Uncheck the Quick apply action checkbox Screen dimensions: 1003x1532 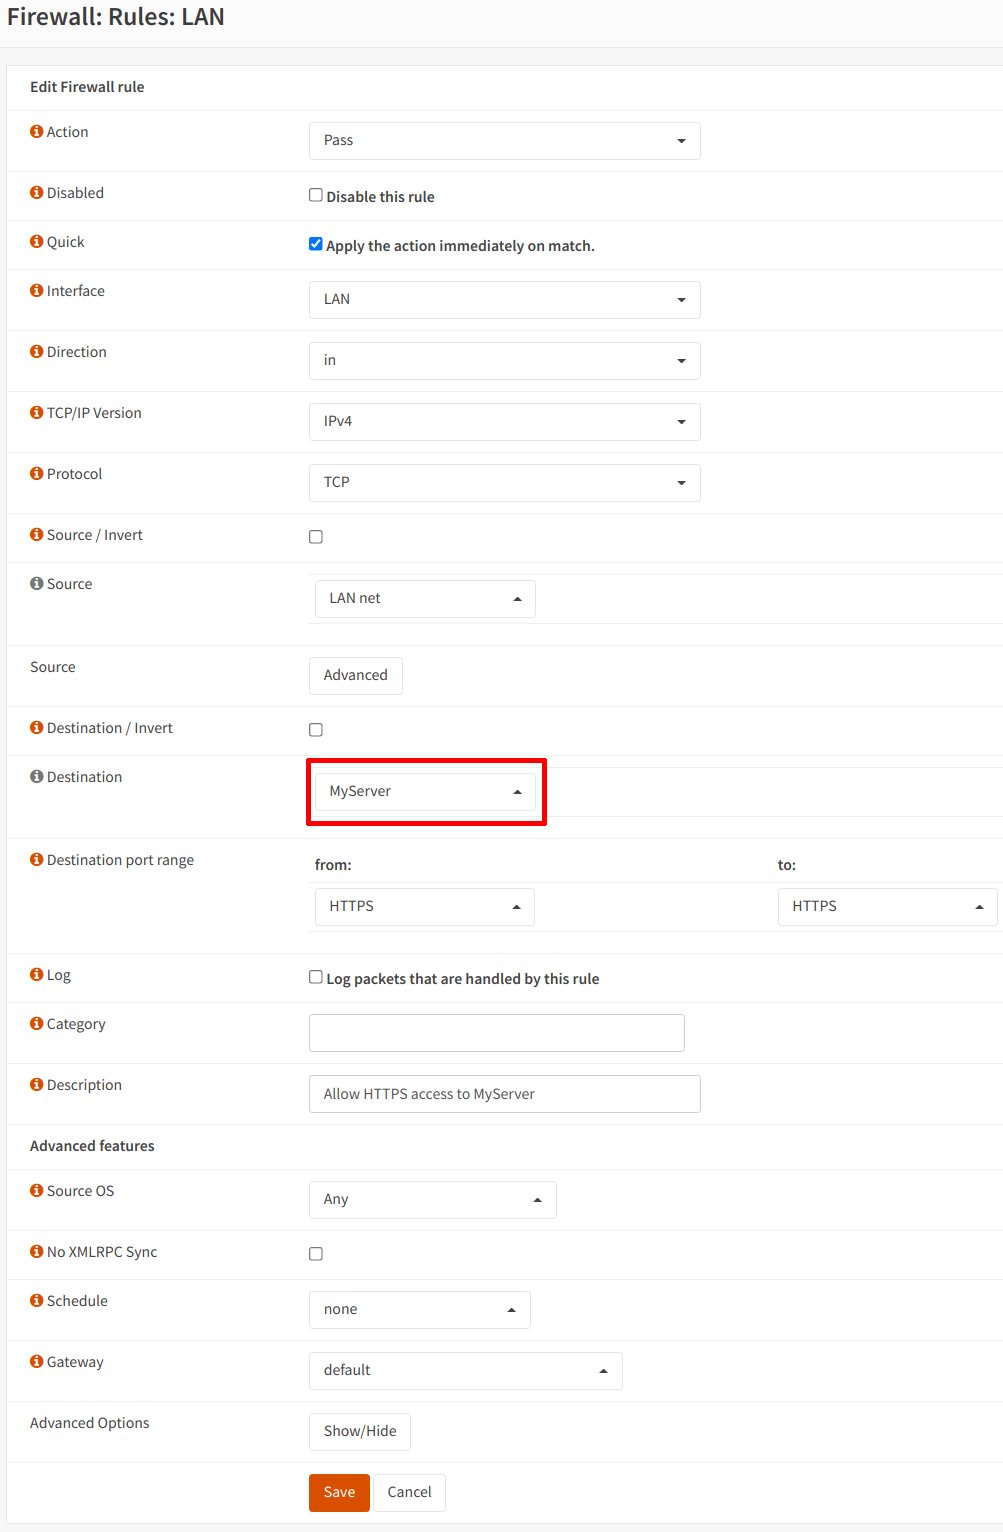(316, 244)
